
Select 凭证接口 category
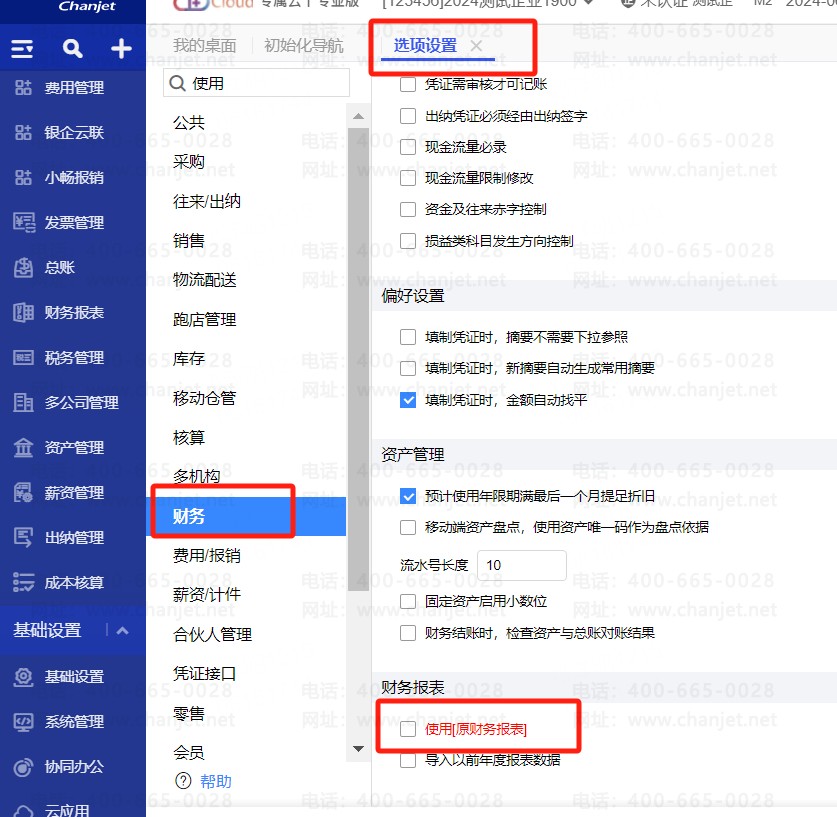tap(204, 673)
